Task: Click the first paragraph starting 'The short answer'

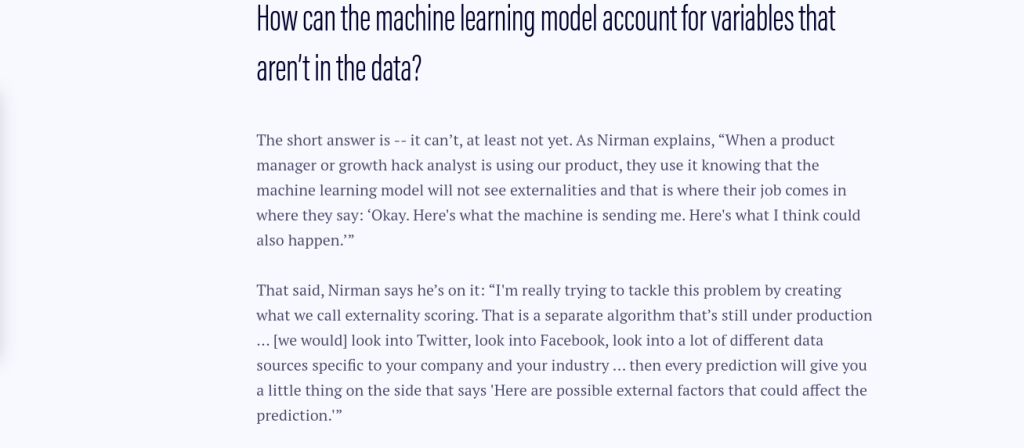Action: tap(560, 190)
